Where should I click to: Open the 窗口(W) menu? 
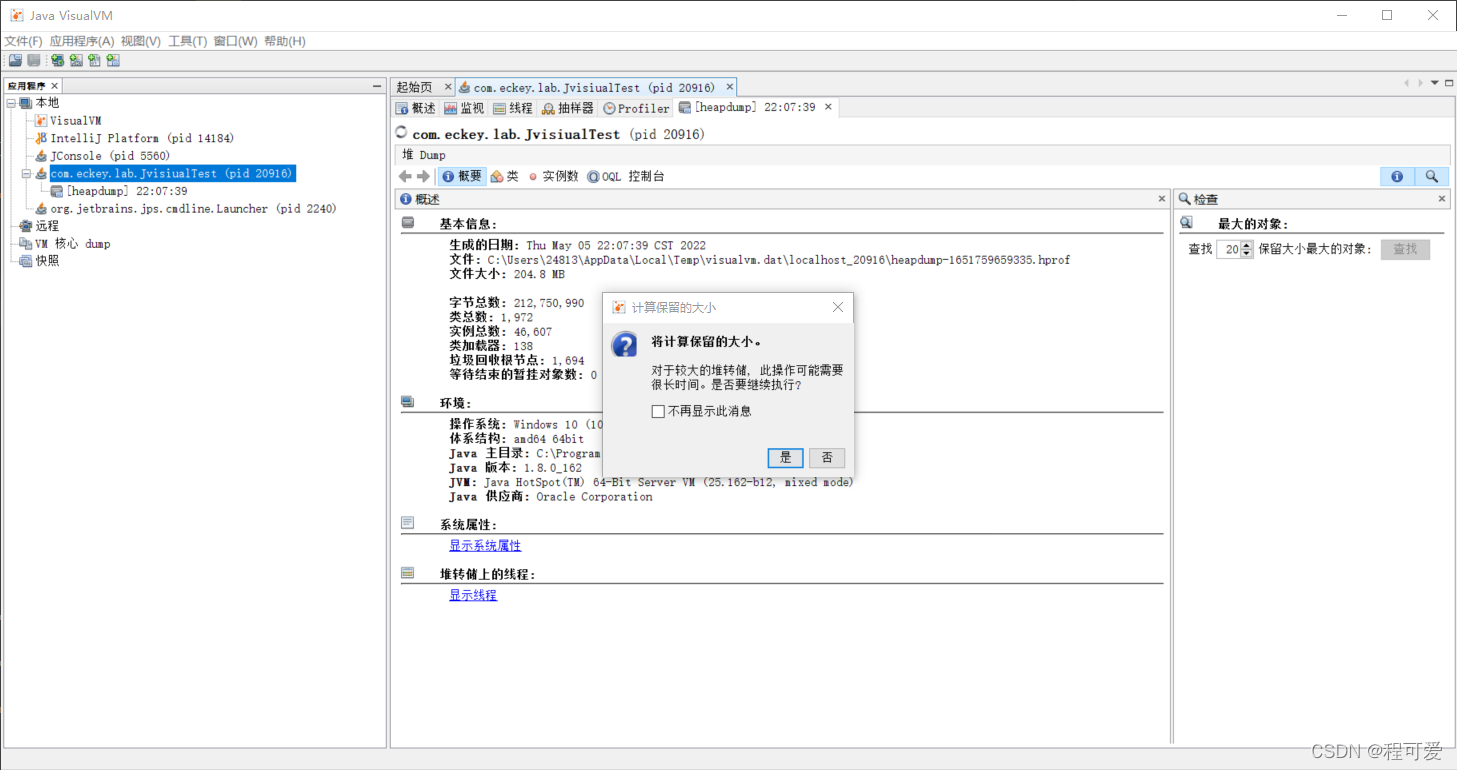point(236,41)
